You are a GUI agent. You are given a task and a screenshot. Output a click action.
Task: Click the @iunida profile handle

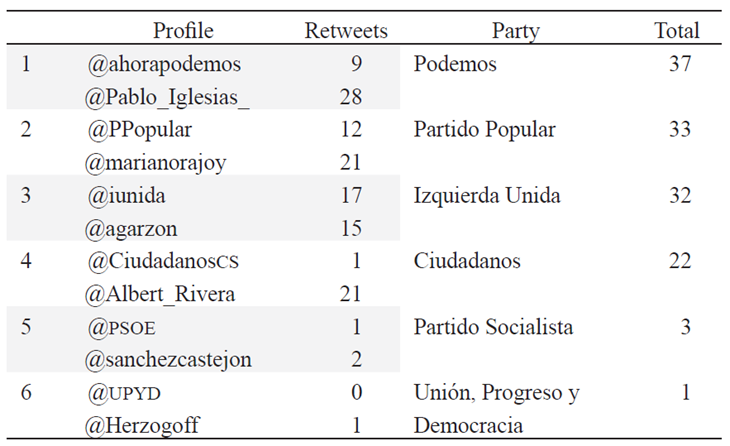pyautogui.click(x=128, y=196)
